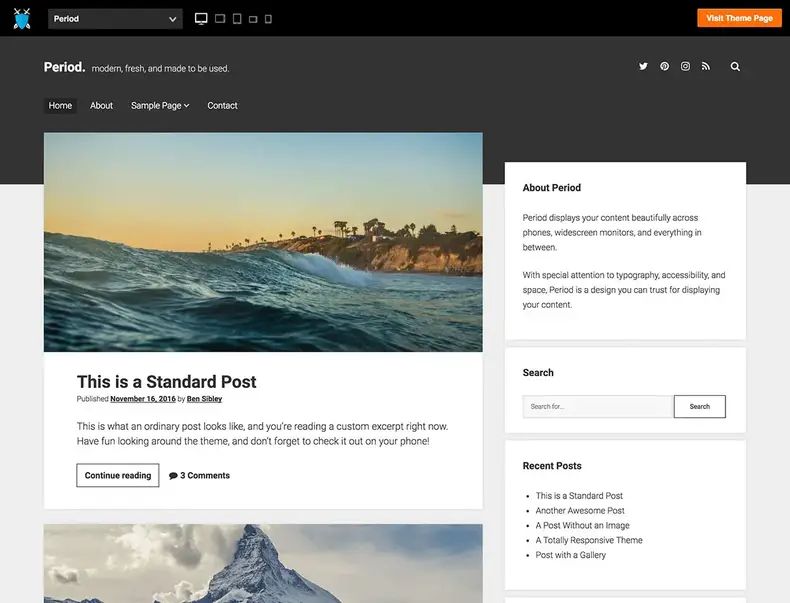Open the header search magnifier icon
This screenshot has height=603, width=790.
pos(735,66)
